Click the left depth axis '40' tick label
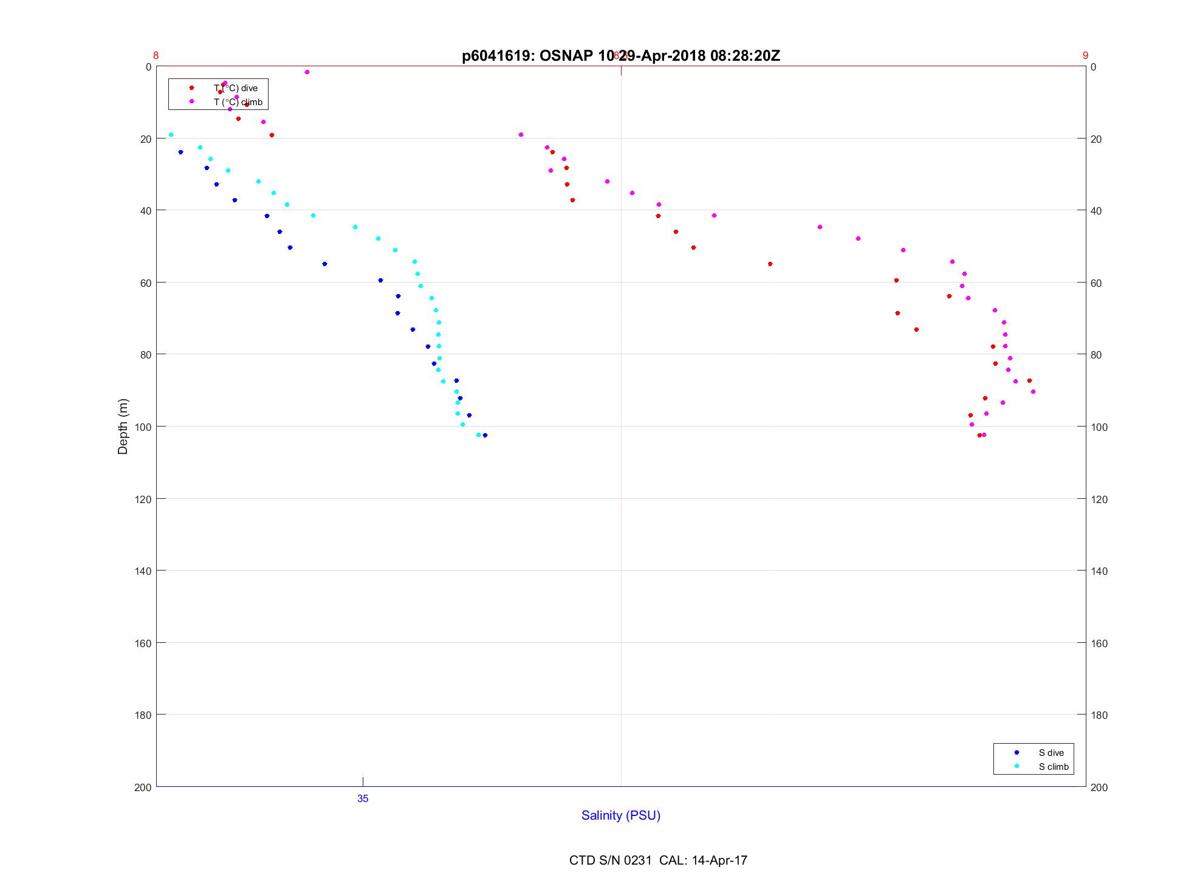This screenshot has width=1200, height=885. point(146,211)
